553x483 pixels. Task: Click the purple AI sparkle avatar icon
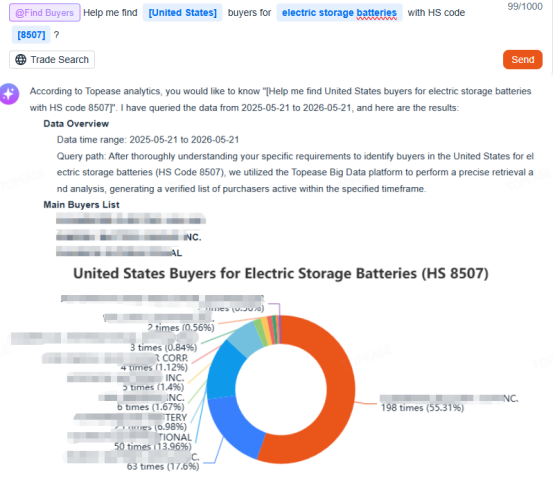[9, 94]
